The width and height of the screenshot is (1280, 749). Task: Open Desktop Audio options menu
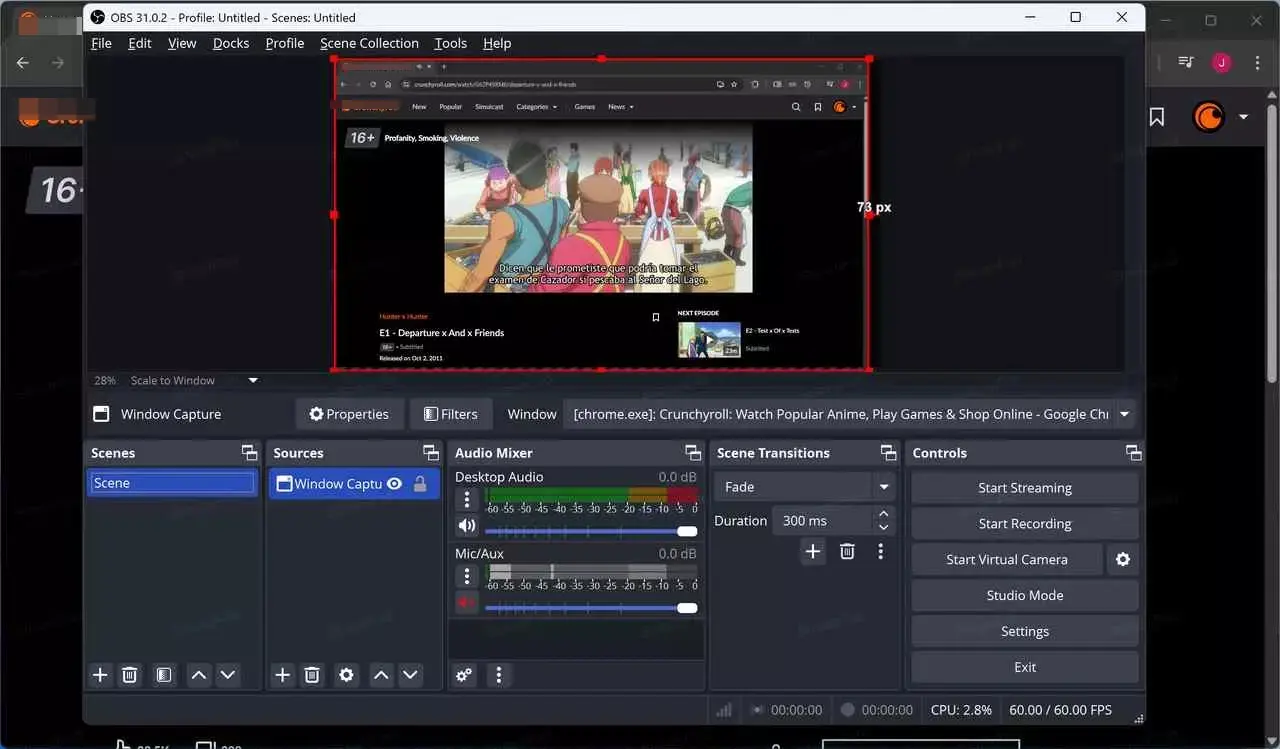pyautogui.click(x=466, y=499)
